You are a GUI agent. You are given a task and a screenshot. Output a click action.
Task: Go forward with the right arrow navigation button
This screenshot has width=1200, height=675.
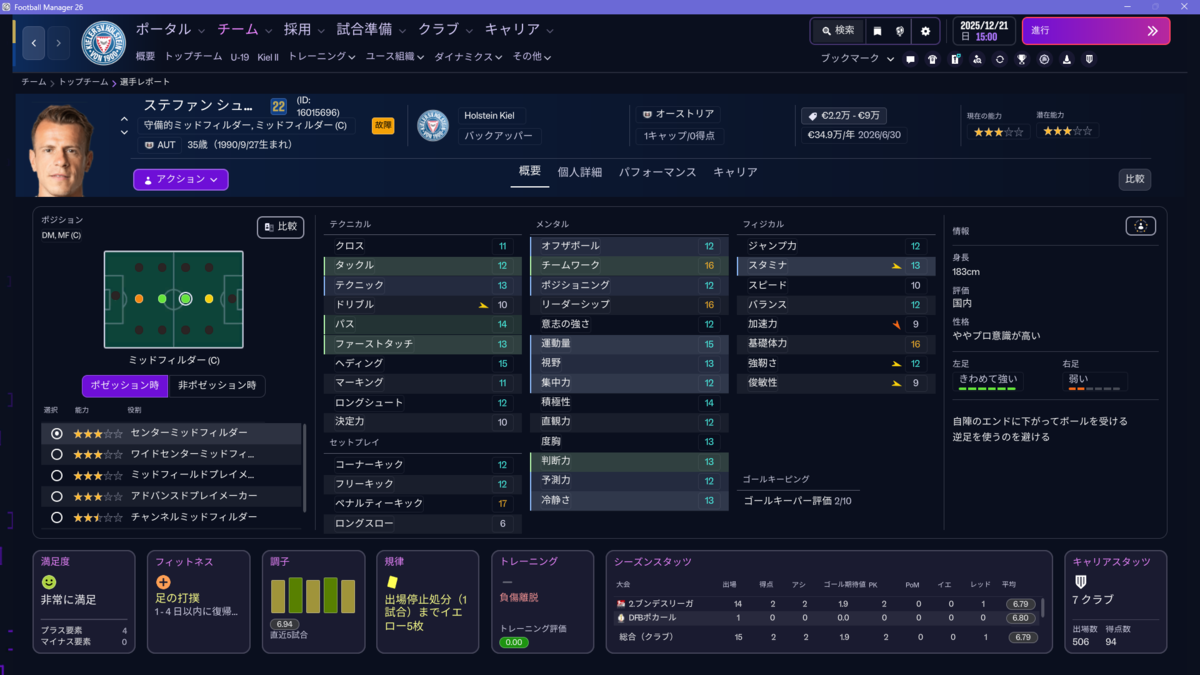(x=59, y=43)
